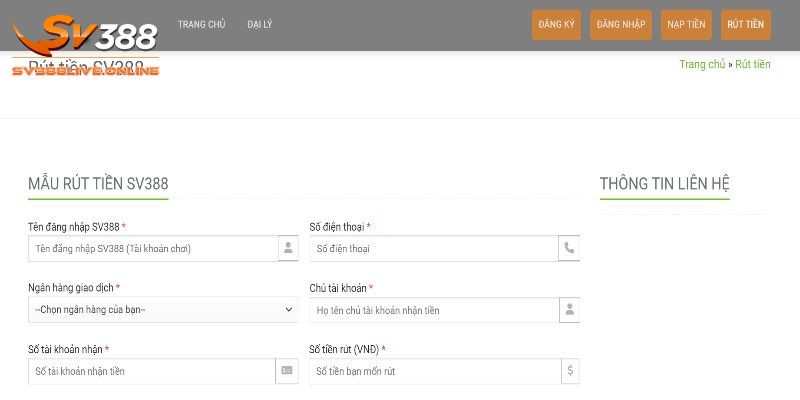Screen dimensions: 800x400
Task: Click the ĐĂNG NHẬP button
Action: [621, 24]
